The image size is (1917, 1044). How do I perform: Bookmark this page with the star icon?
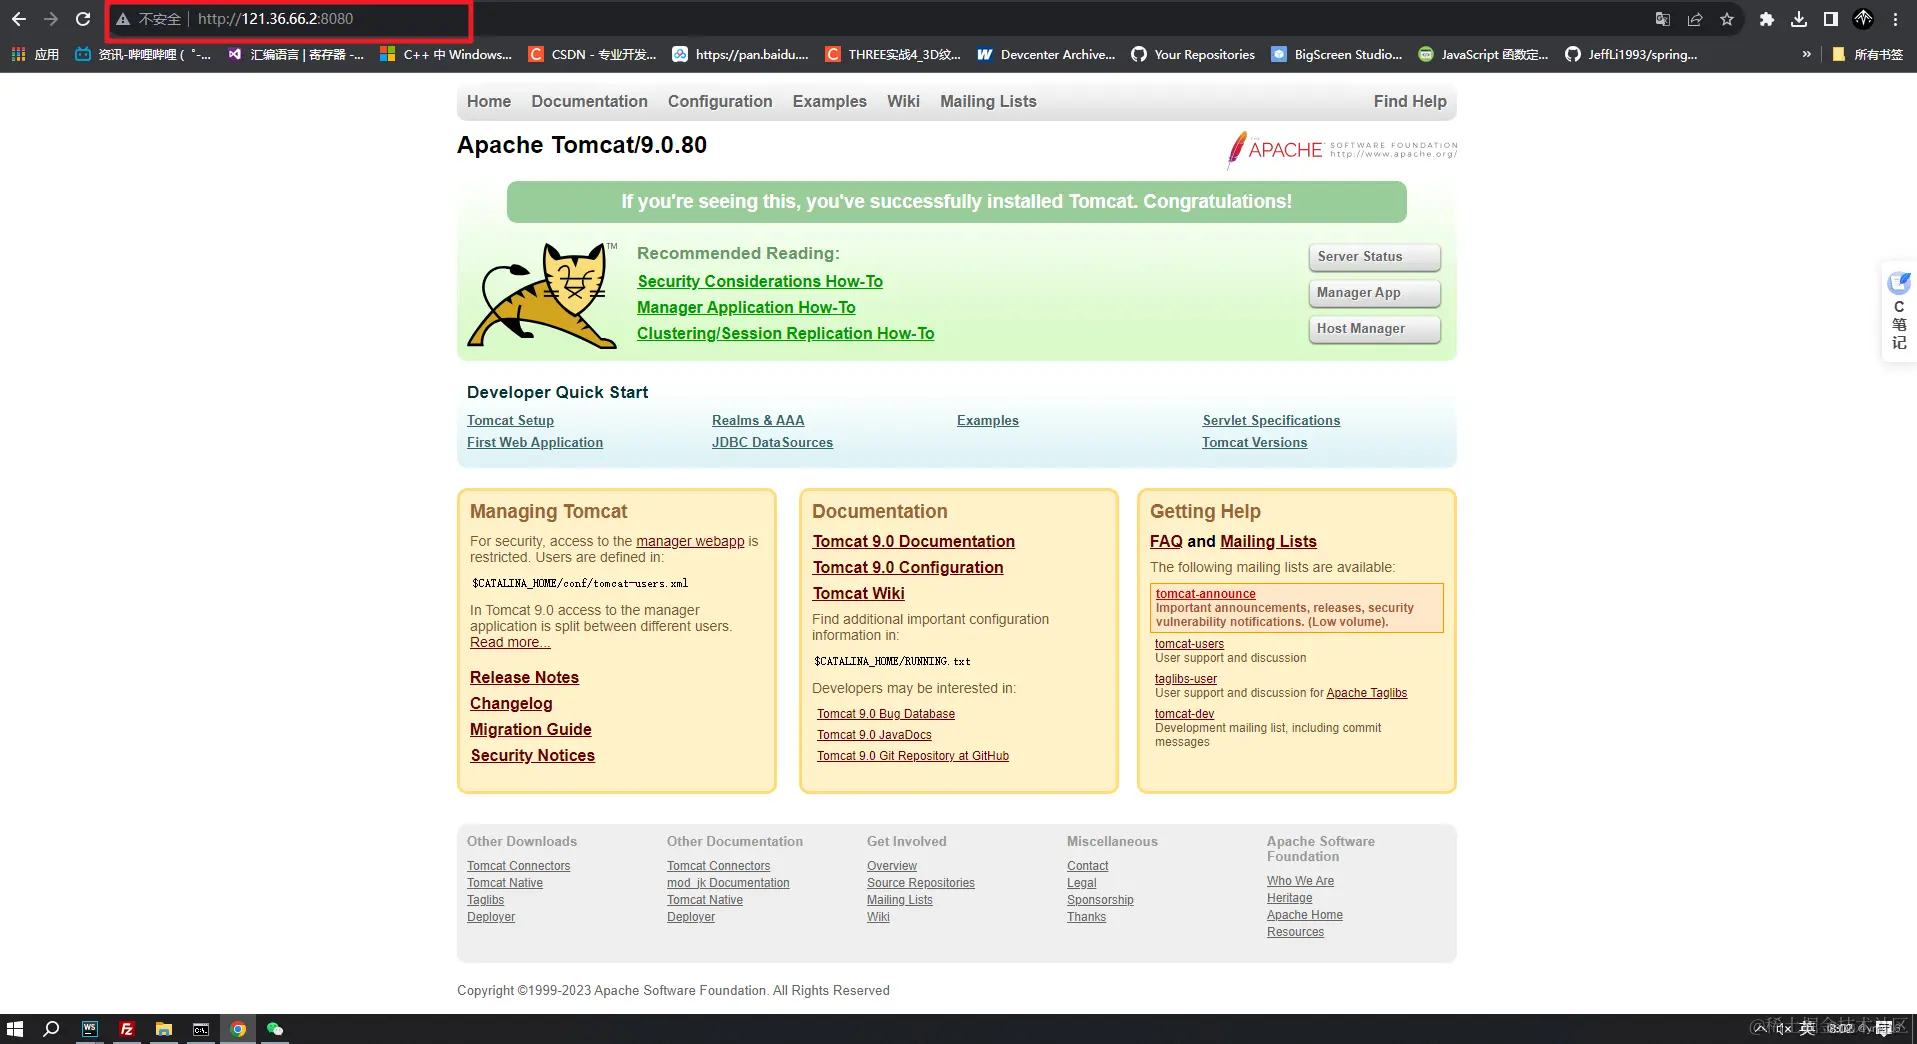(1727, 19)
